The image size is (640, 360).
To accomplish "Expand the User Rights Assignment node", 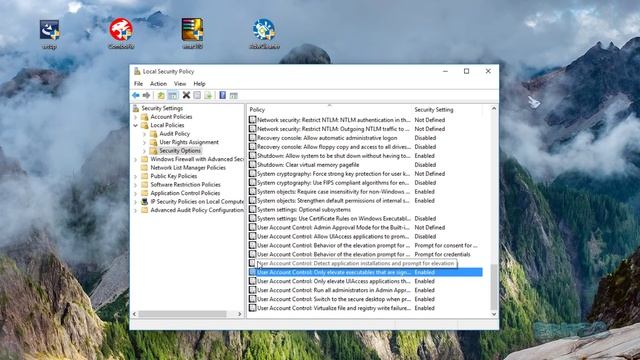I will point(144,142).
